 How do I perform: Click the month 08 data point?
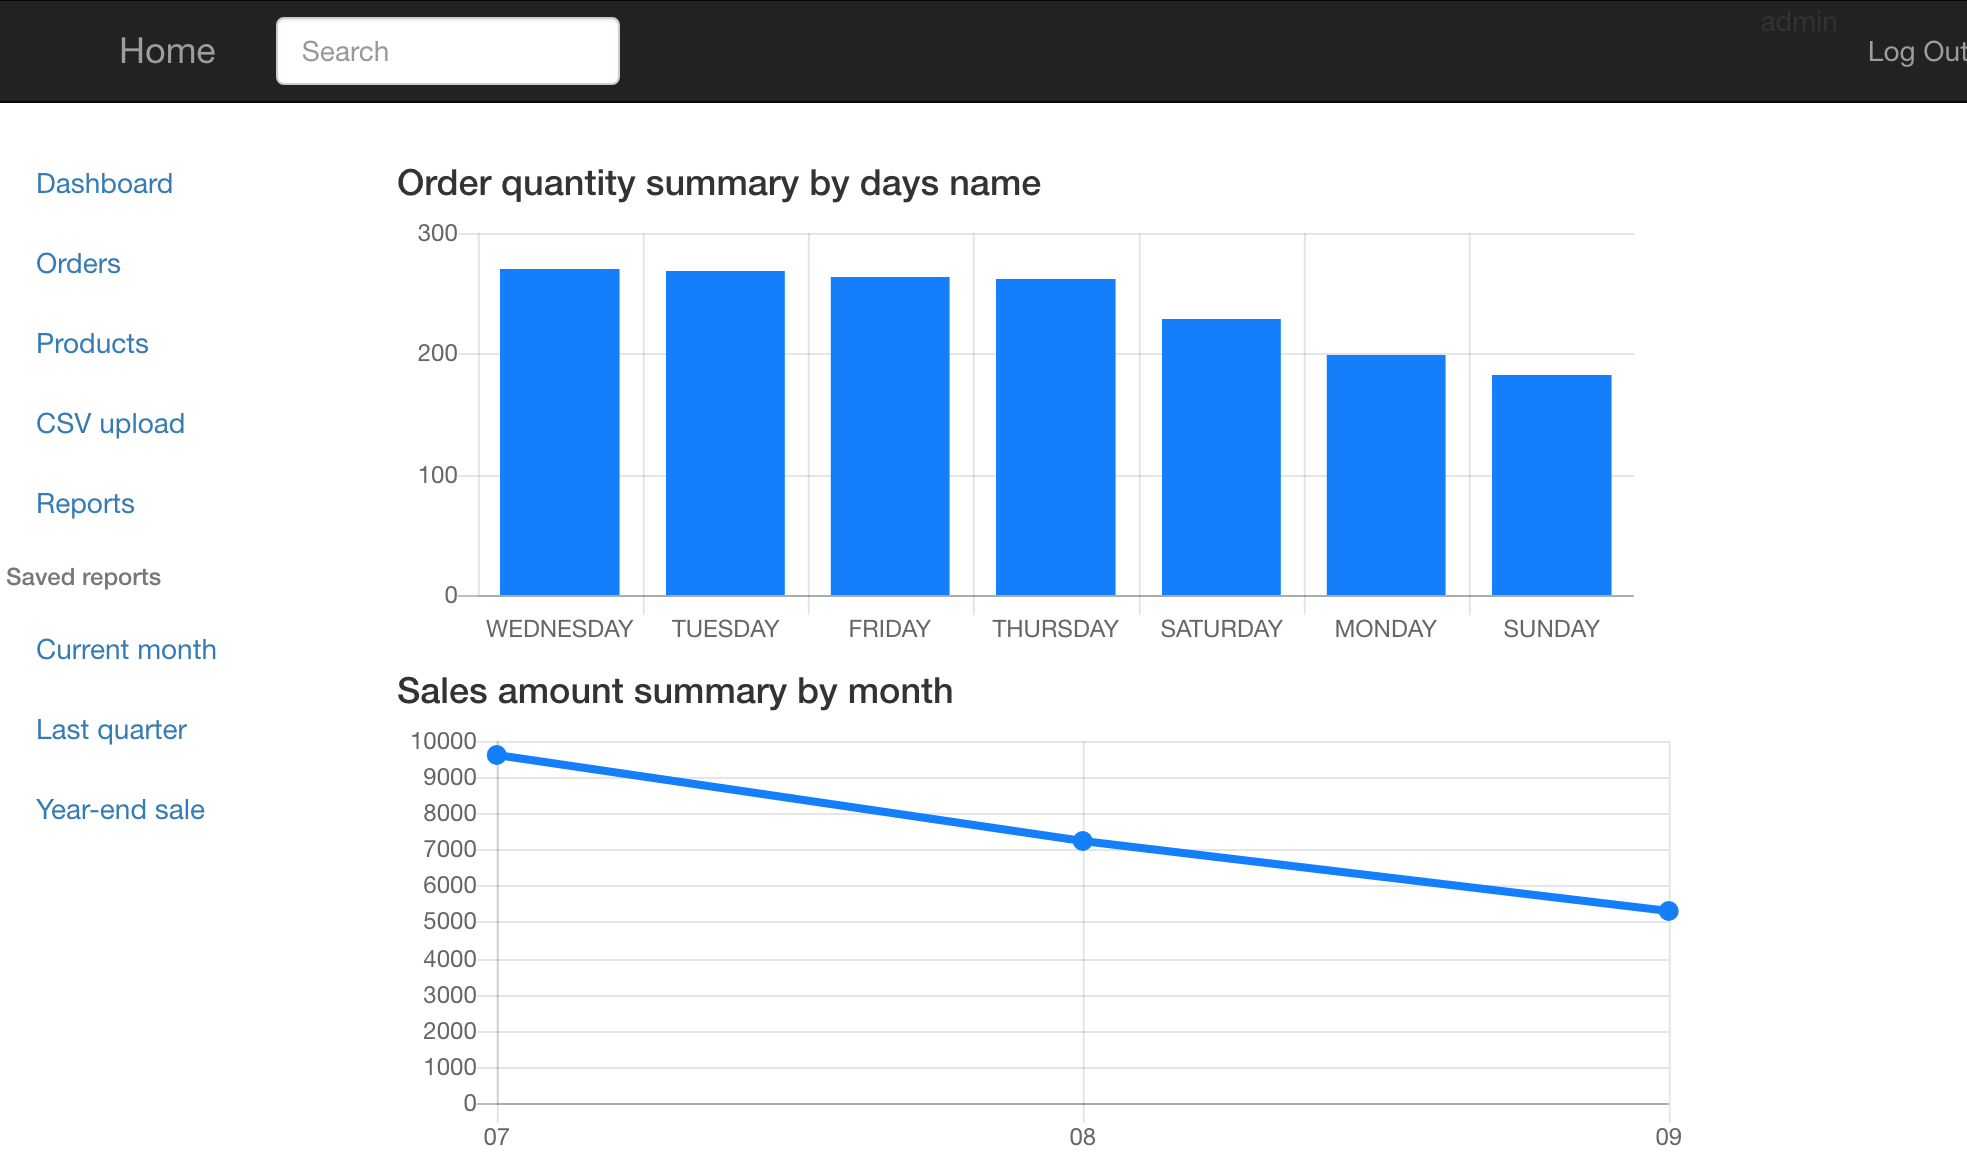(x=1083, y=841)
